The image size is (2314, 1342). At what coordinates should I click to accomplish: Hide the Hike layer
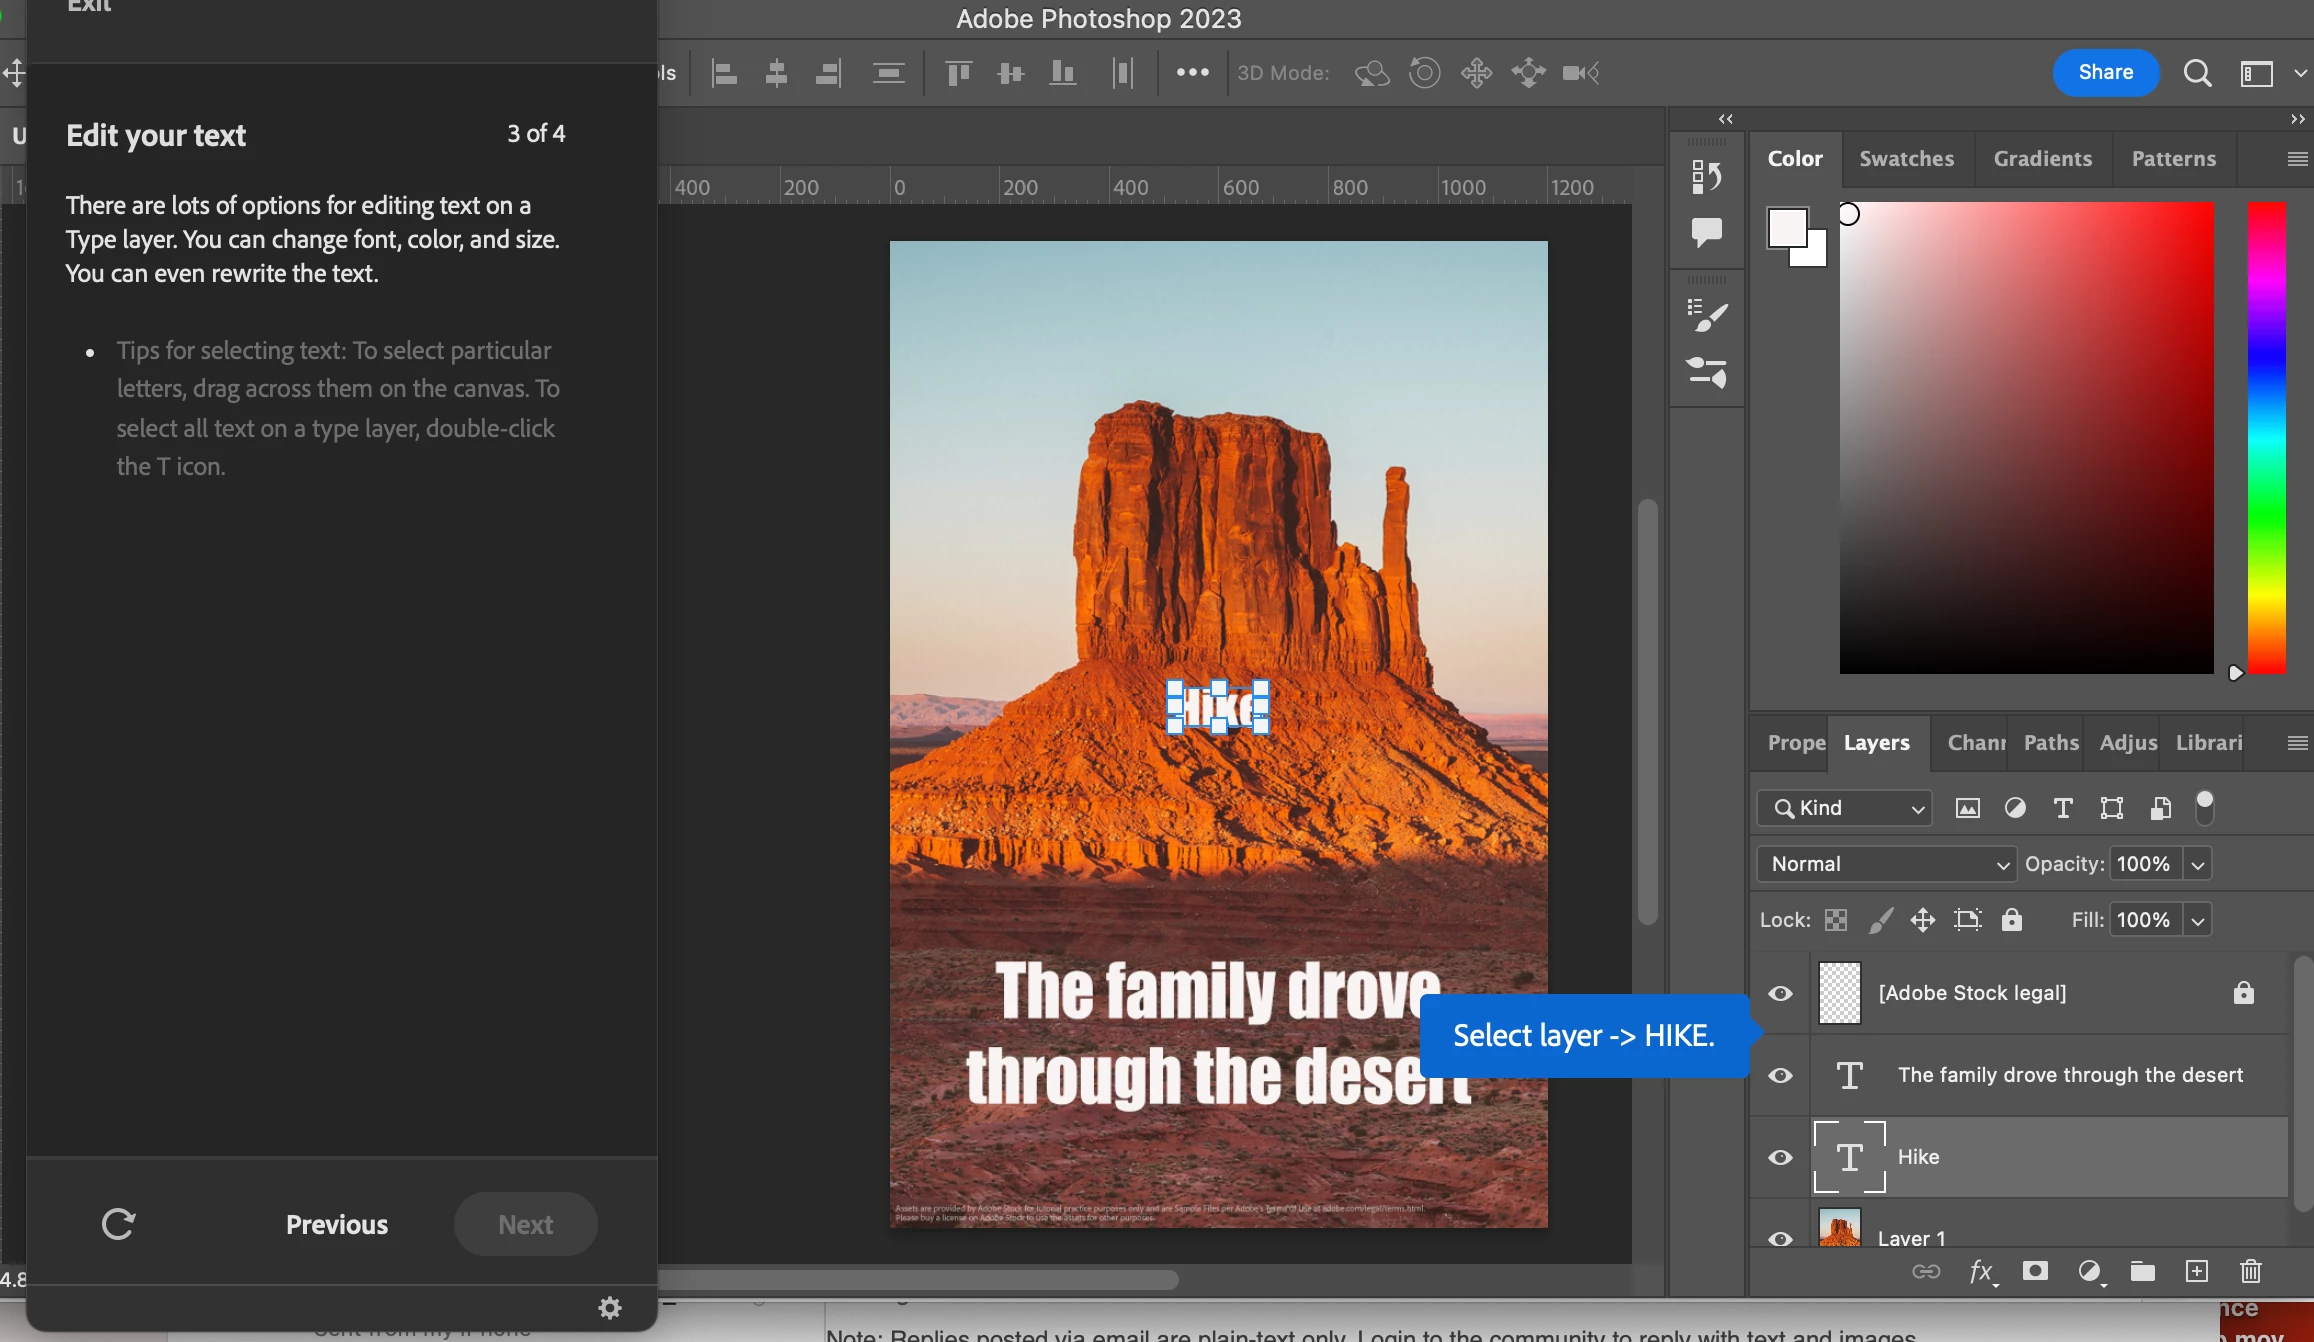click(1780, 1157)
